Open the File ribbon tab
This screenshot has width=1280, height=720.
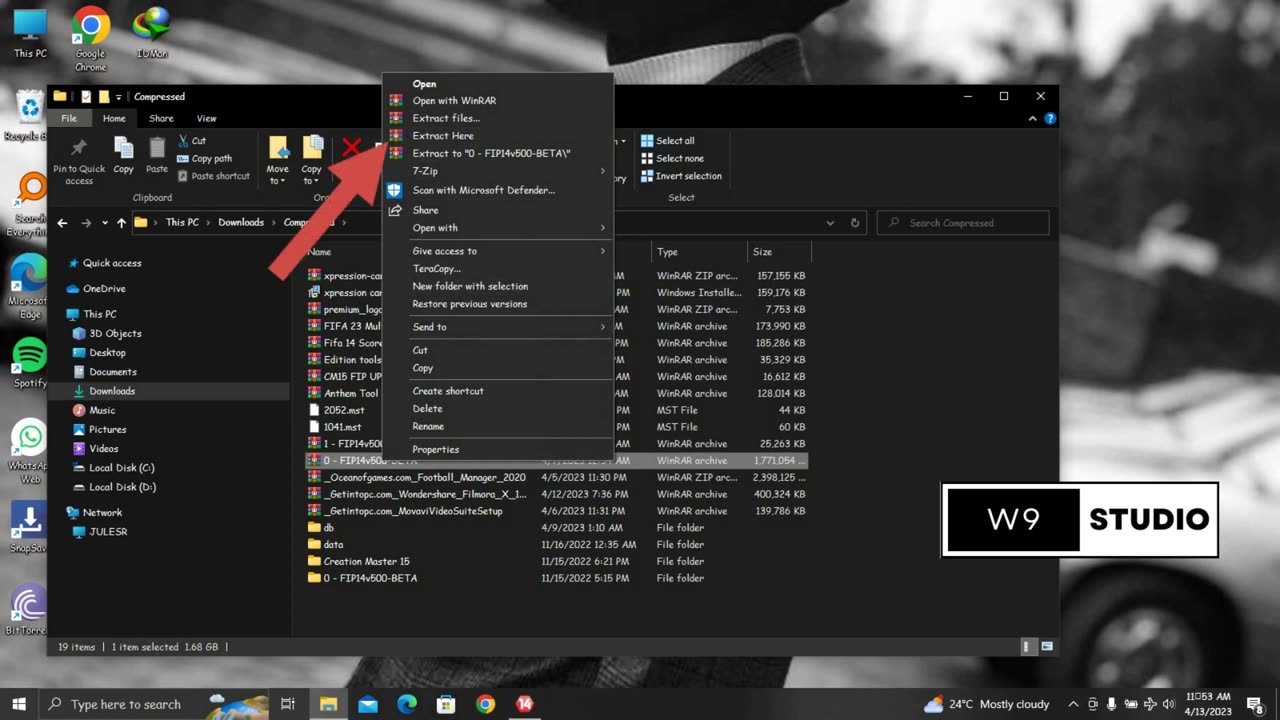coord(69,118)
